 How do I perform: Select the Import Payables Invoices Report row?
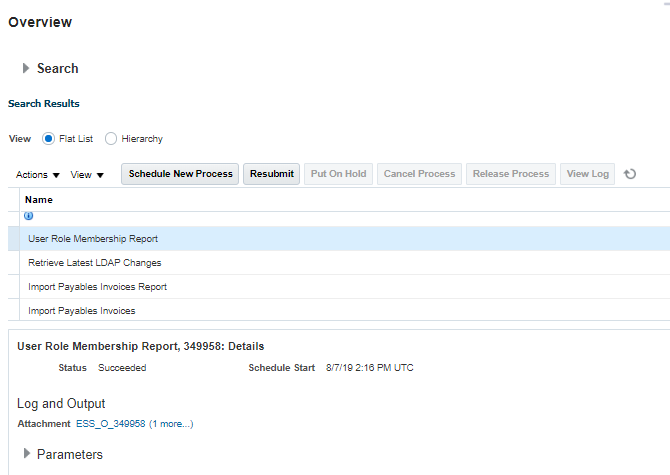(x=339, y=287)
